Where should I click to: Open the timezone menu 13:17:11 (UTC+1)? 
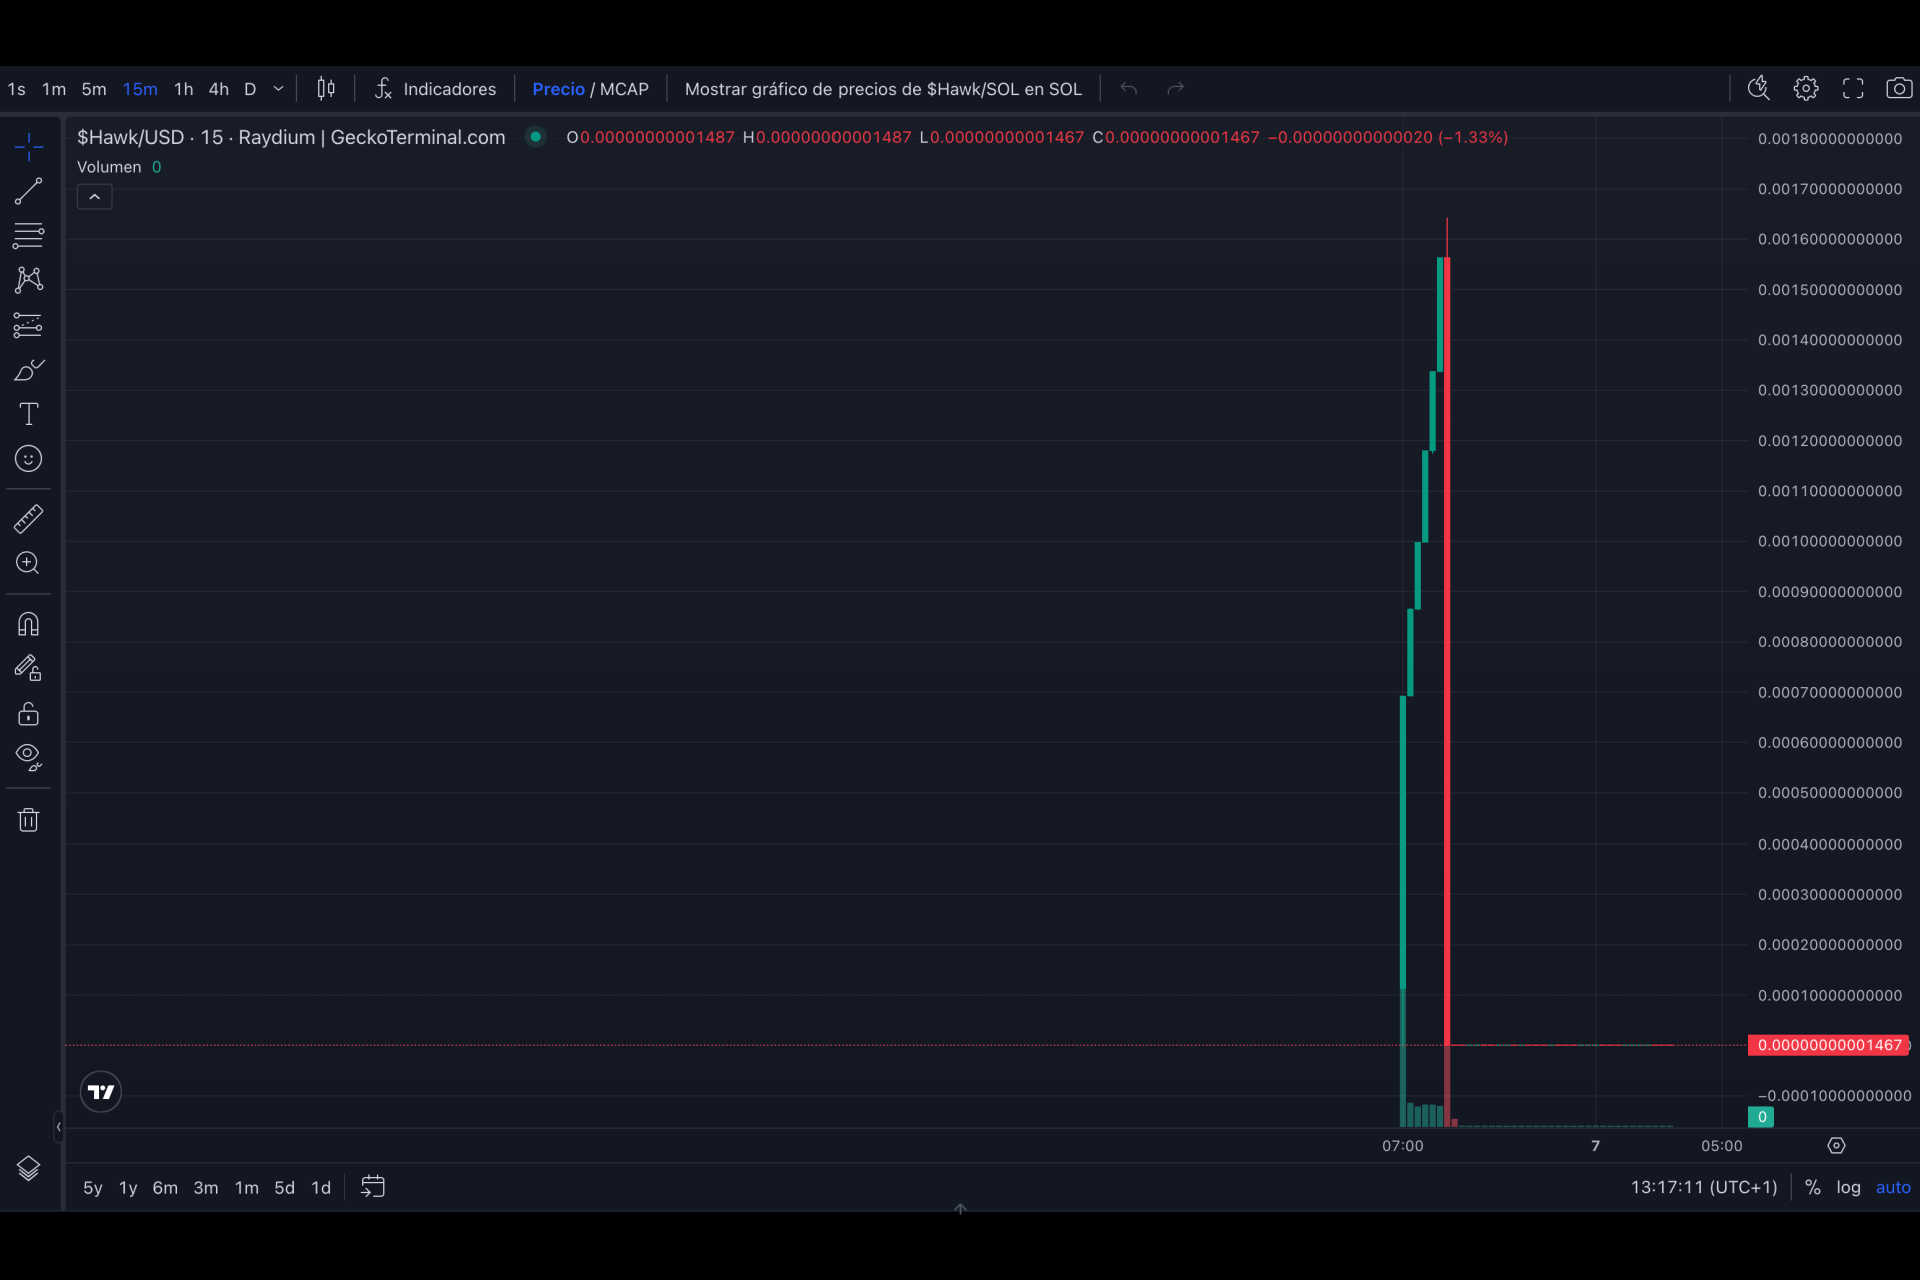1704,1187
